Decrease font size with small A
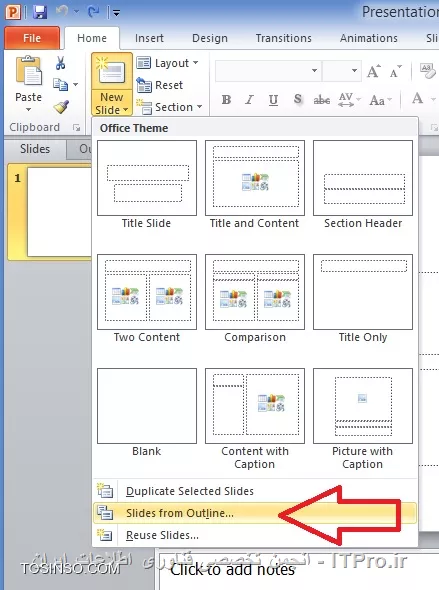Image resolution: width=439 pixels, height=590 pixels. click(395, 71)
